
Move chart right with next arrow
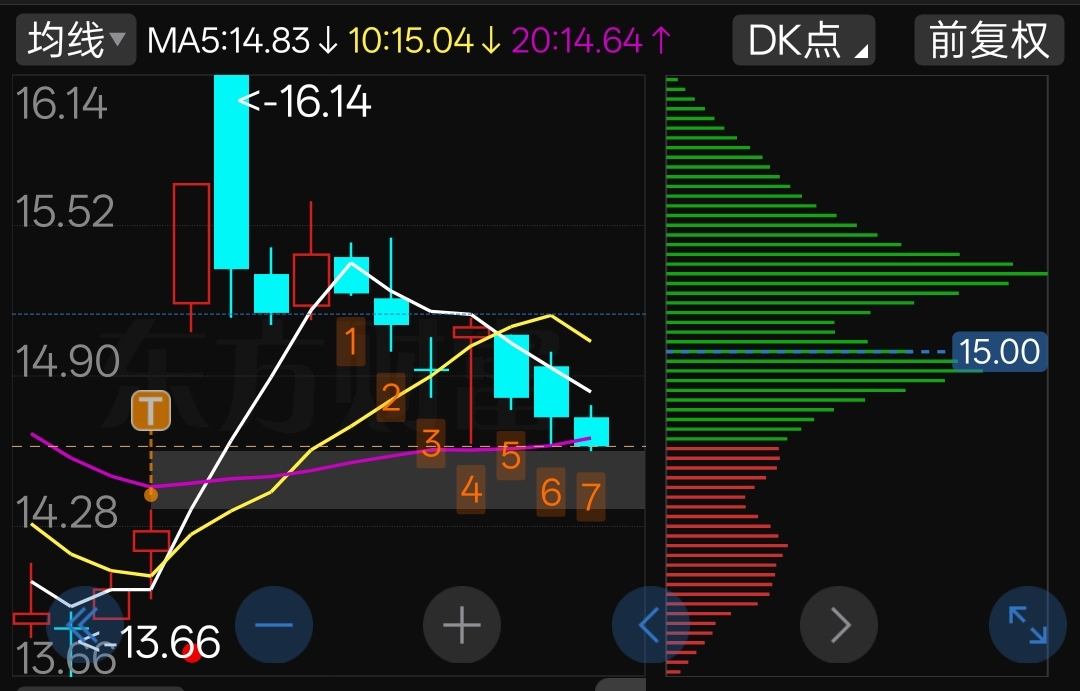pos(838,625)
